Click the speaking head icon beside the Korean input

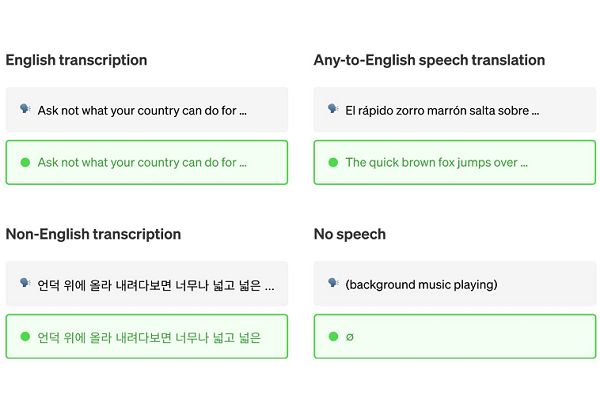(25, 284)
